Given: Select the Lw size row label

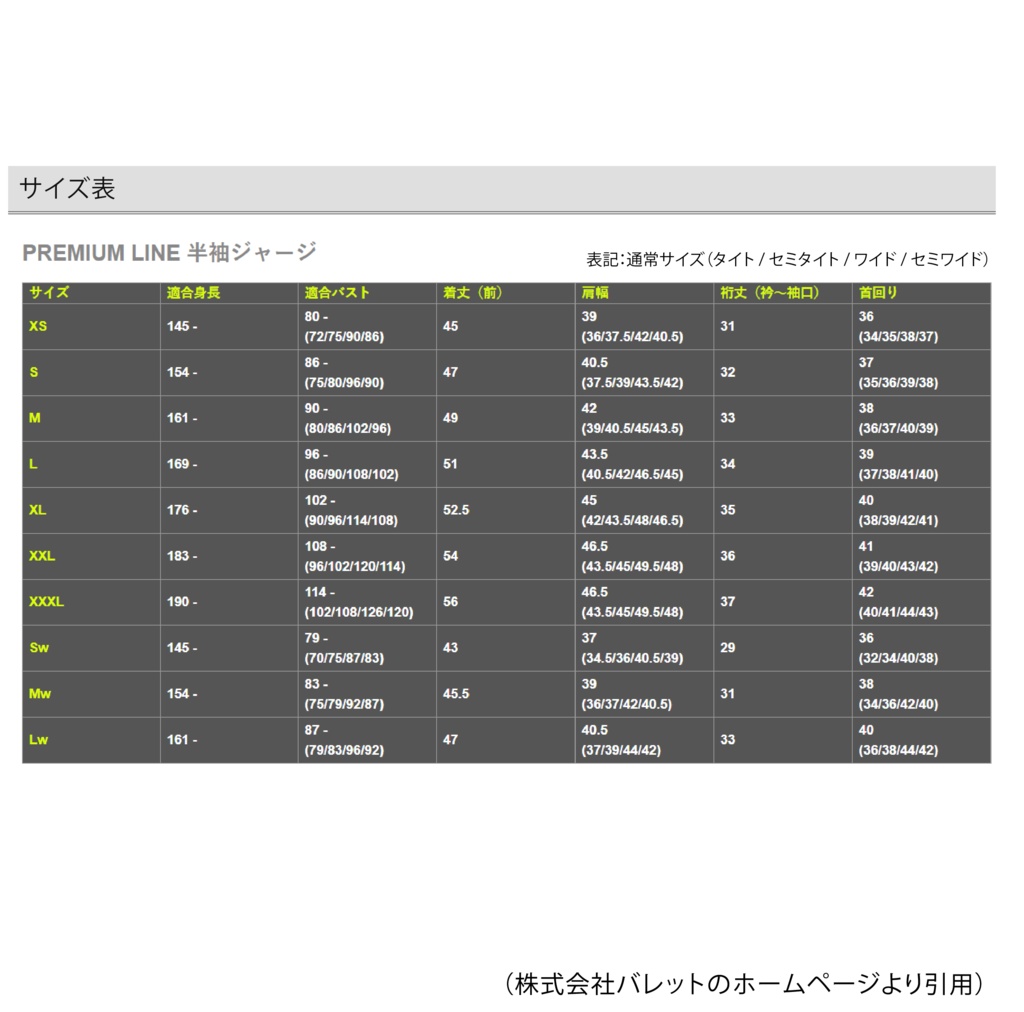Looking at the screenshot, I should click(36, 739).
